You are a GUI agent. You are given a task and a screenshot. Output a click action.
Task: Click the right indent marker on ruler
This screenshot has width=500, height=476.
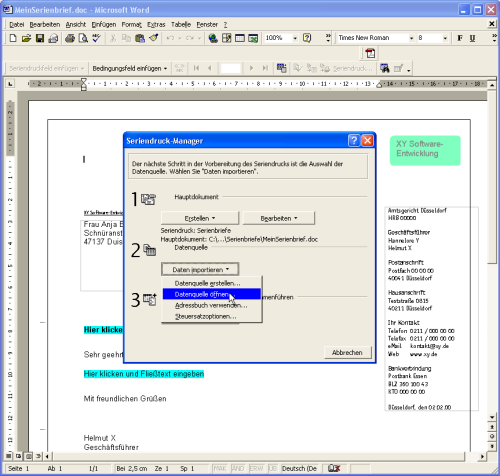point(379,85)
